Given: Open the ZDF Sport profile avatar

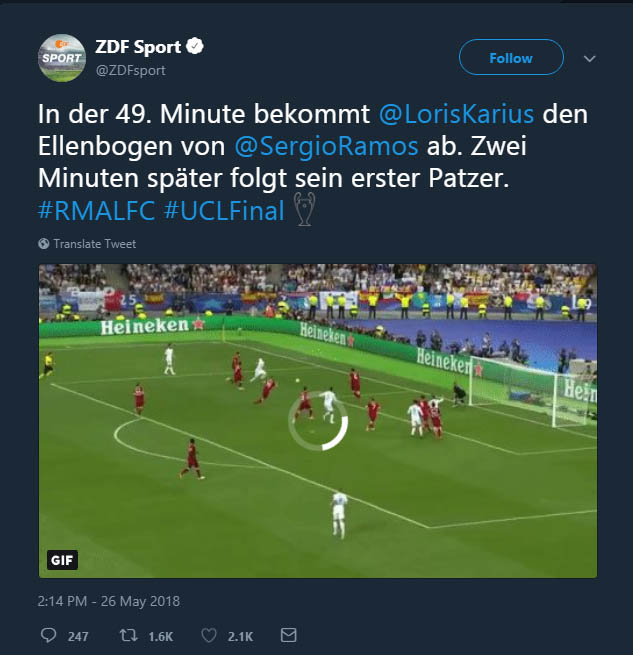Looking at the screenshot, I should click(x=62, y=58).
